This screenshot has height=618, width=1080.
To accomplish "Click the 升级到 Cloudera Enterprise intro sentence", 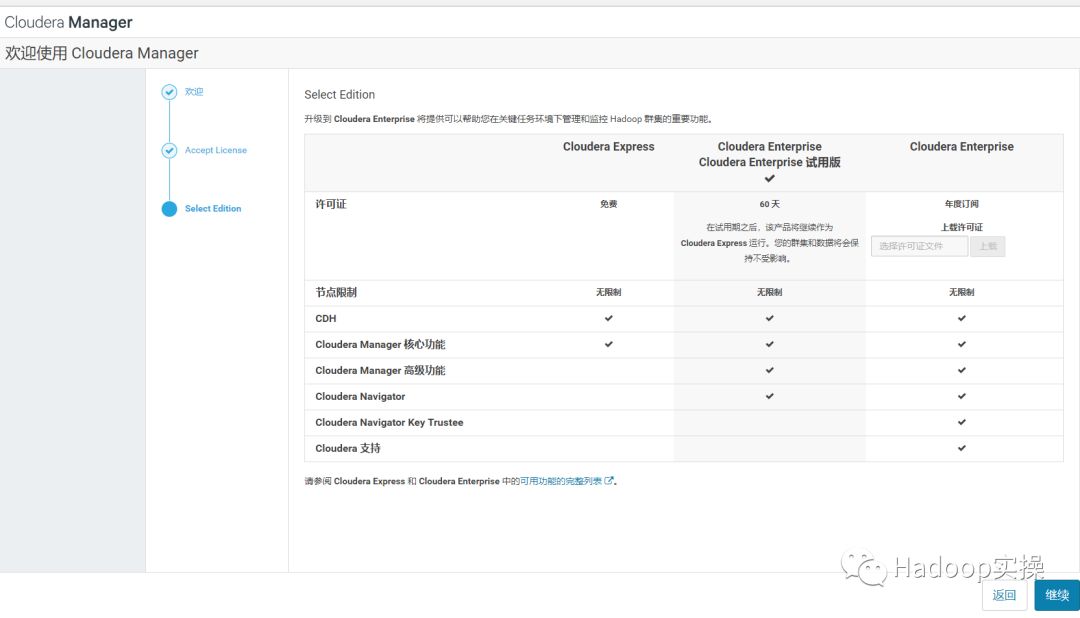I will click(x=509, y=119).
